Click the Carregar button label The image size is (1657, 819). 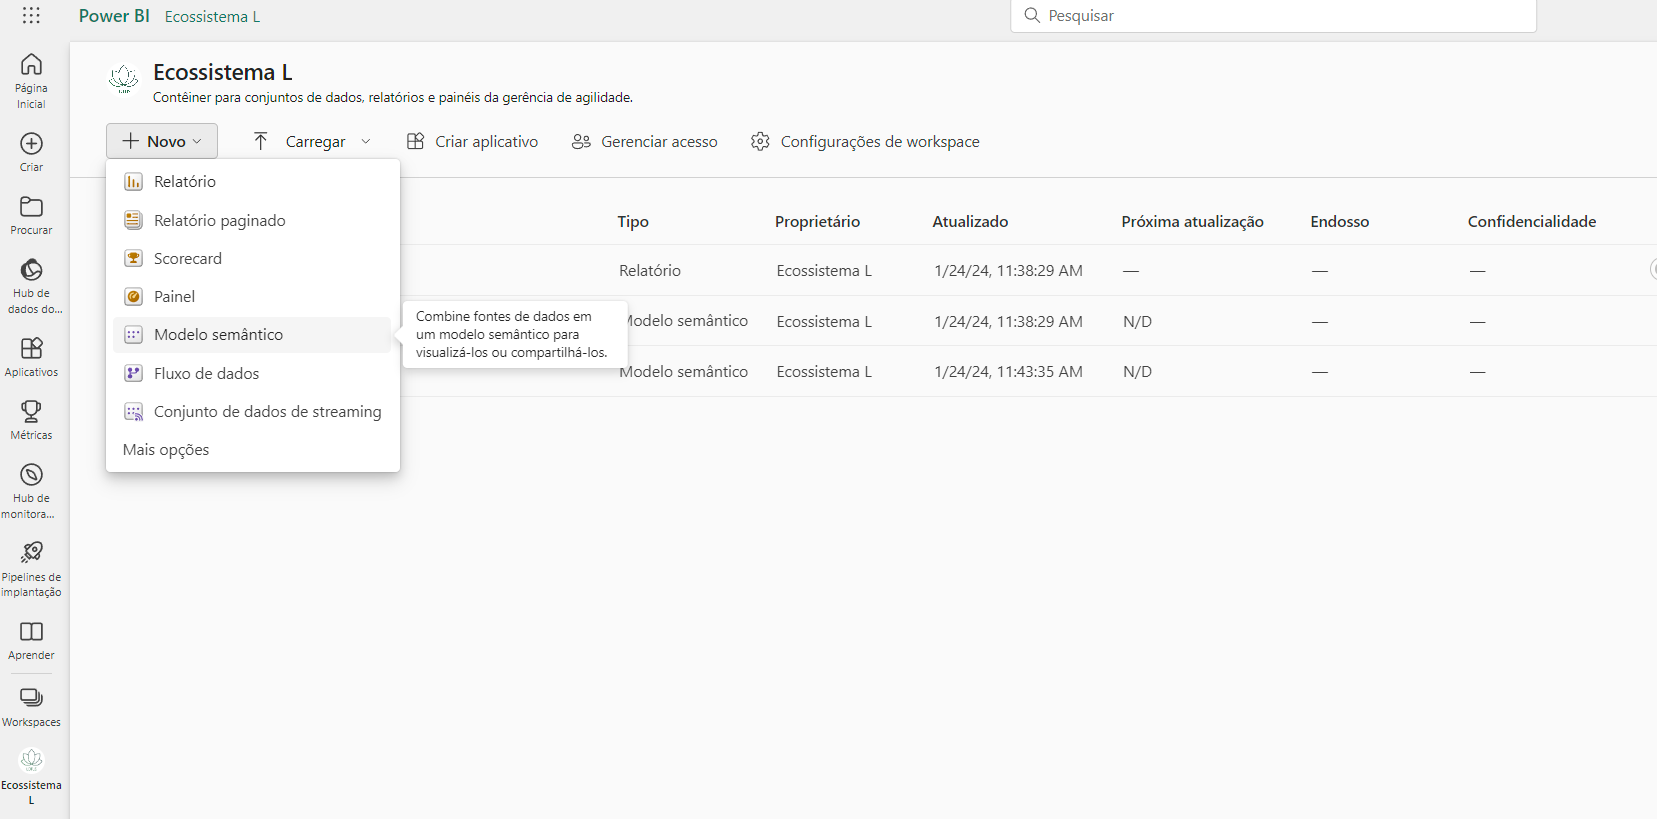click(x=315, y=142)
